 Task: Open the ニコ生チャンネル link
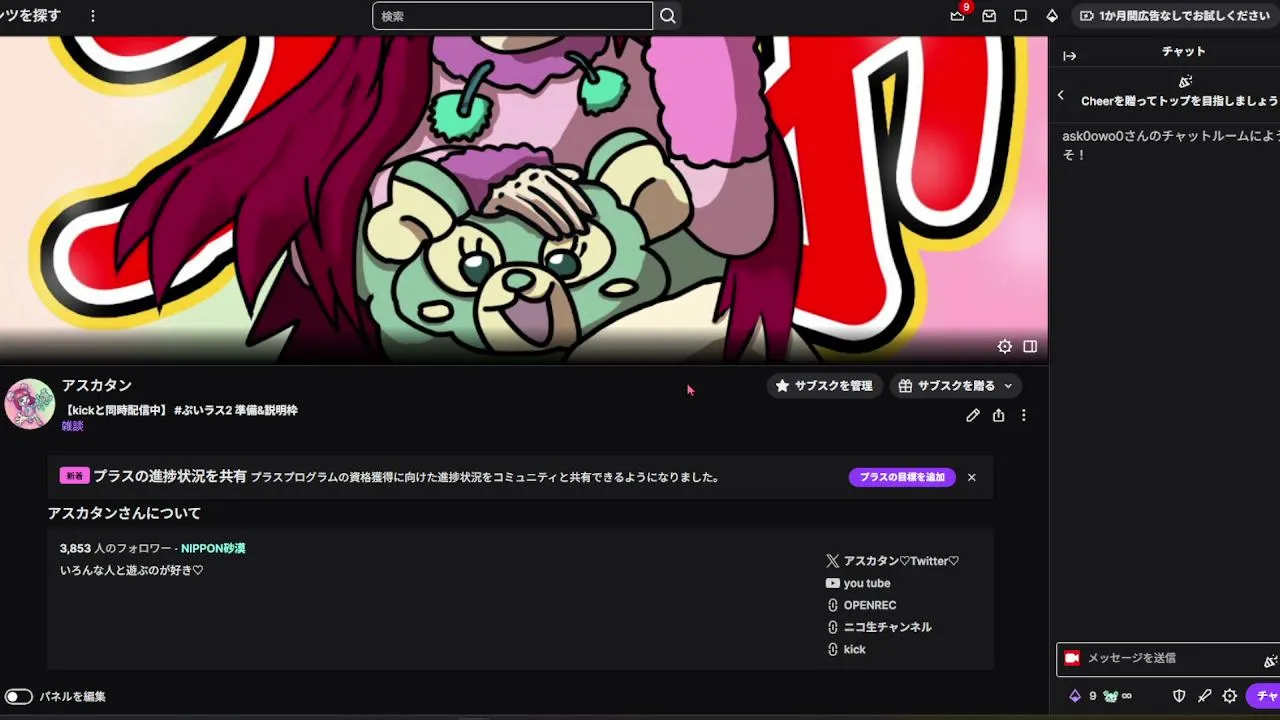click(879, 627)
